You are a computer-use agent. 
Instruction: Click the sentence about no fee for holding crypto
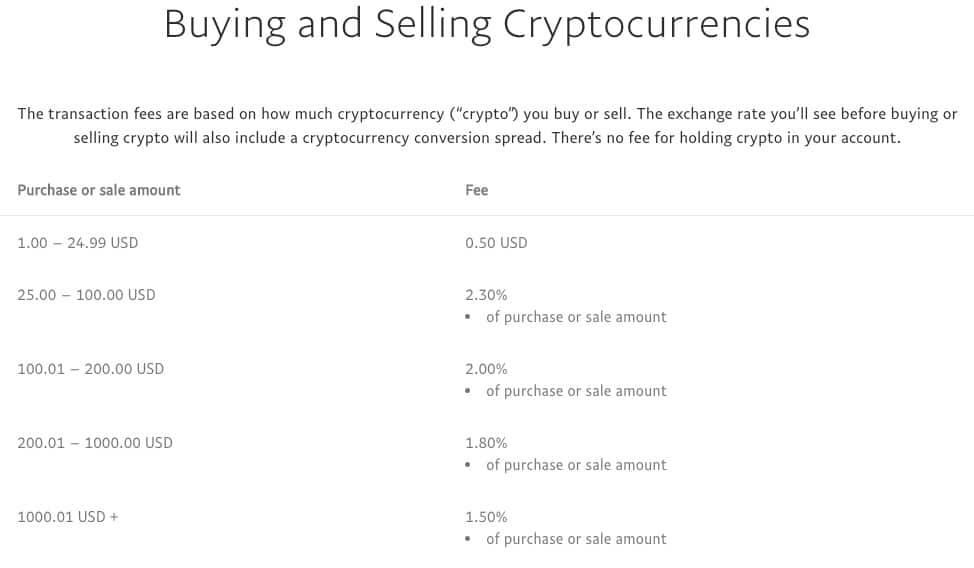pyautogui.click(x=726, y=138)
